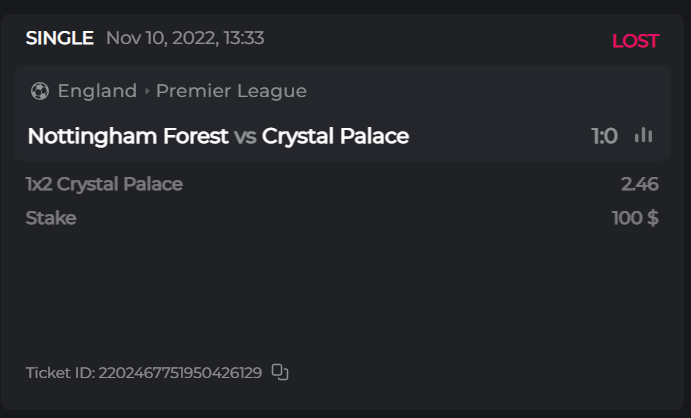
Task: Click the Nov 10, 2022 date
Action: 159,39
